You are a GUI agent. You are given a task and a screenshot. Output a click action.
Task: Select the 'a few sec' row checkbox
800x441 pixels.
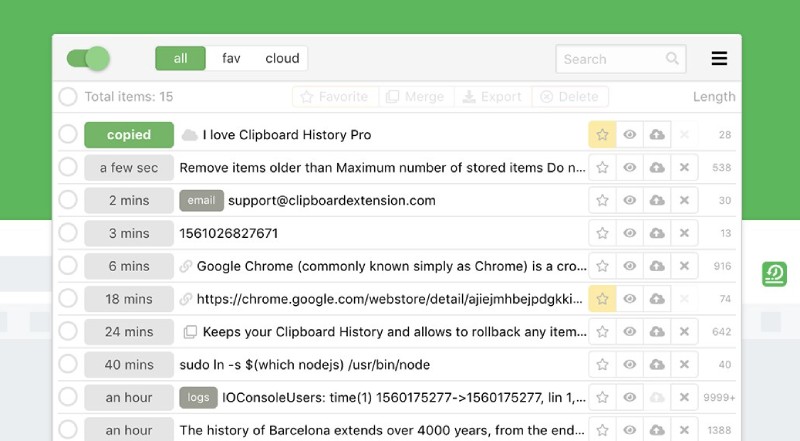click(68, 167)
